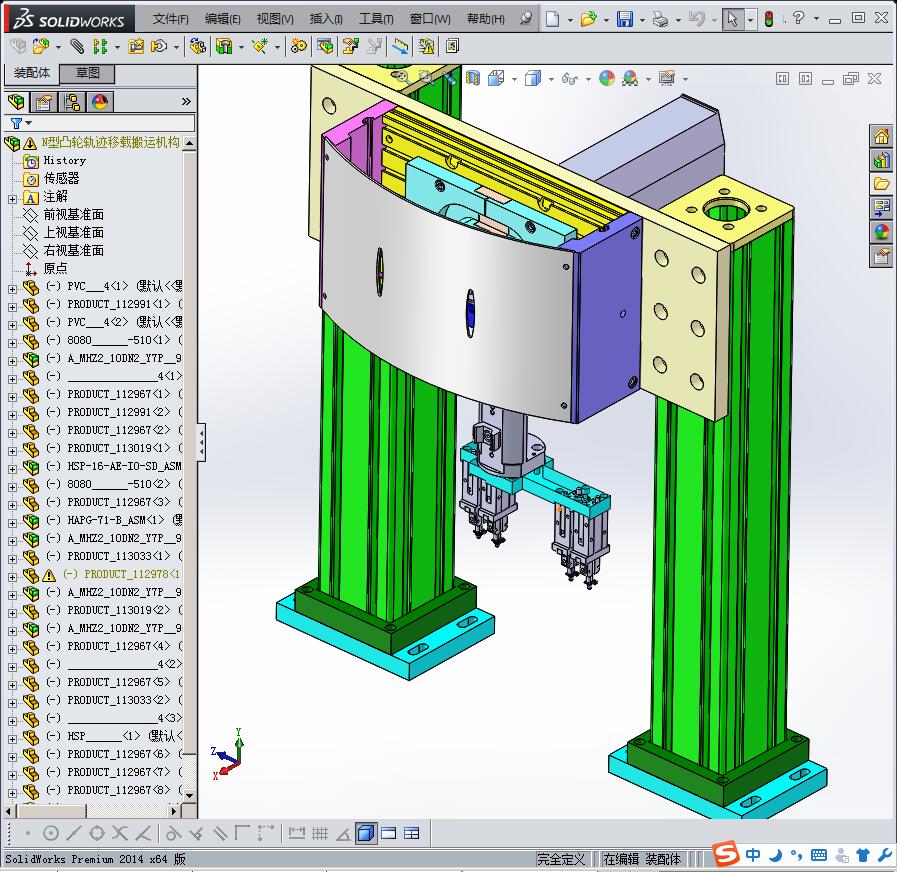This screenshot has width=897, height=872.
Task: Click the Apply Scene icon
Action: 630,78
